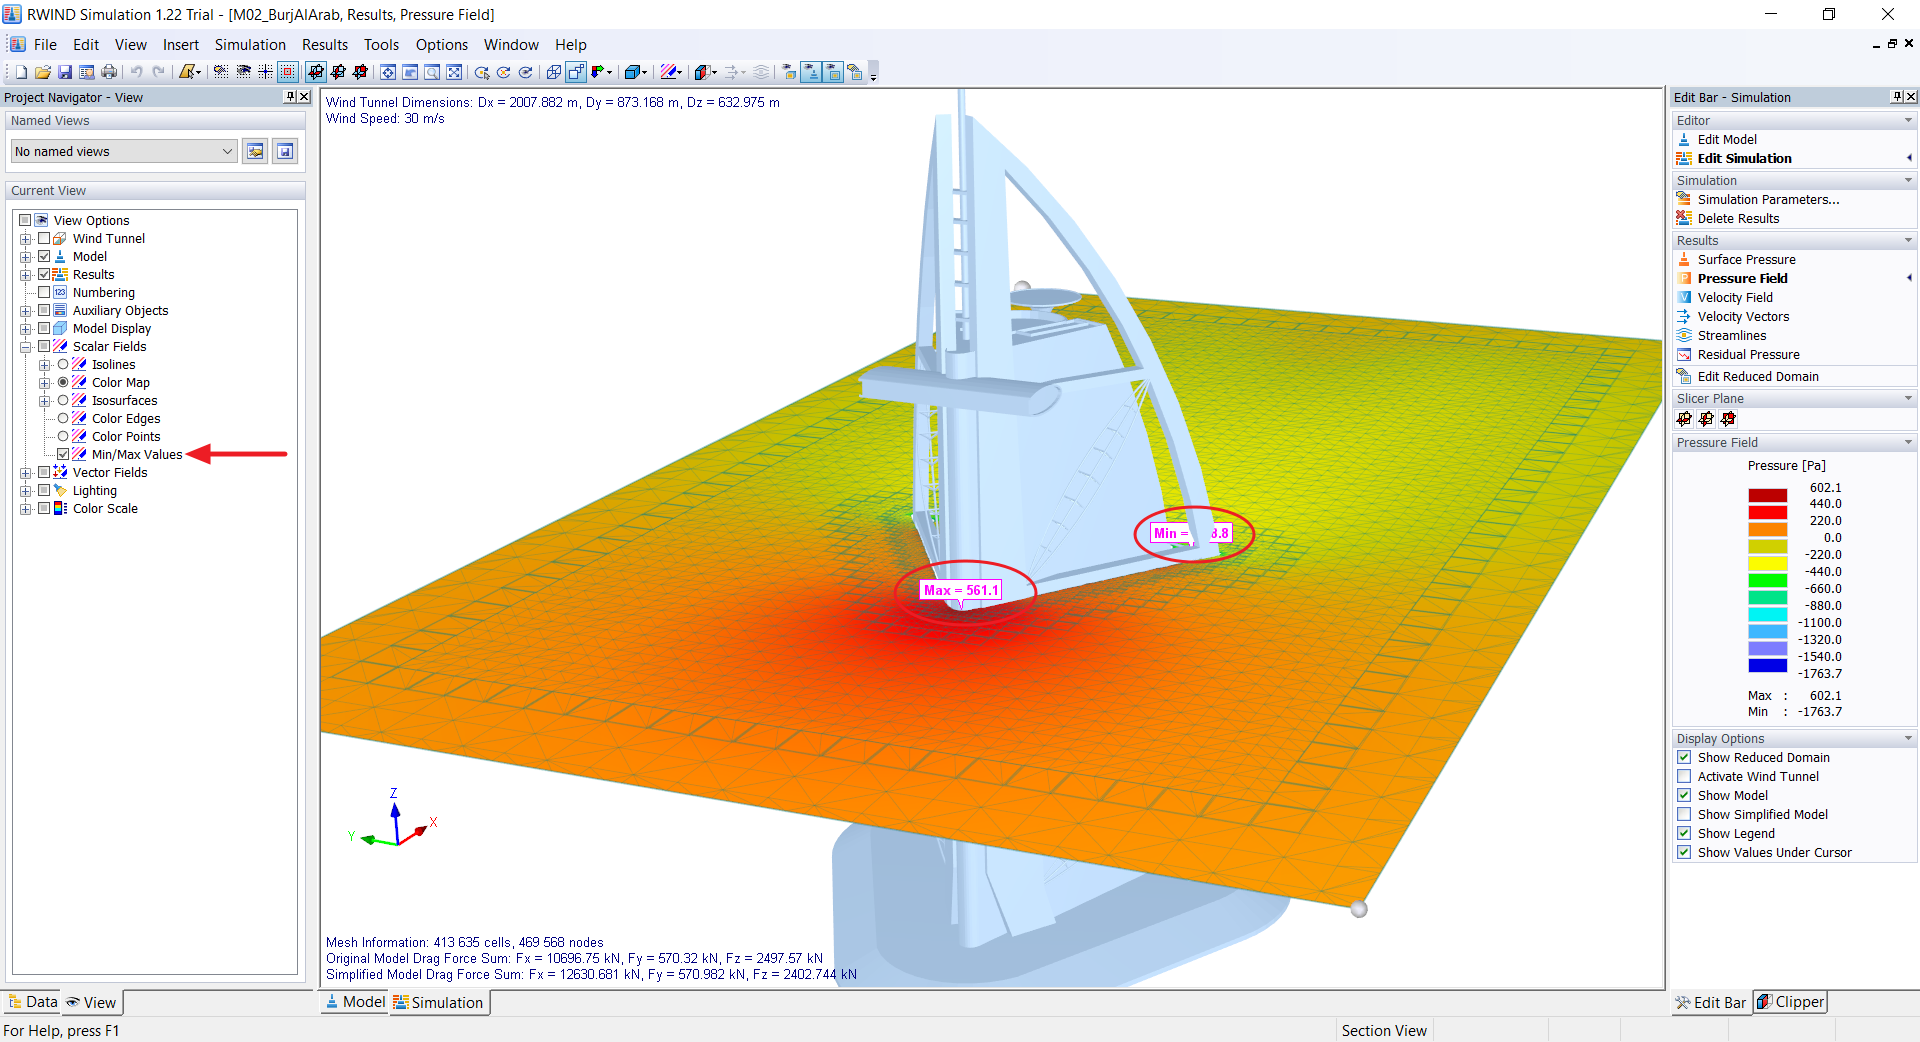Uncheck the Min/Max Values option
Viewport: 1920px width, 1042px height.
(x=64, y=454)
